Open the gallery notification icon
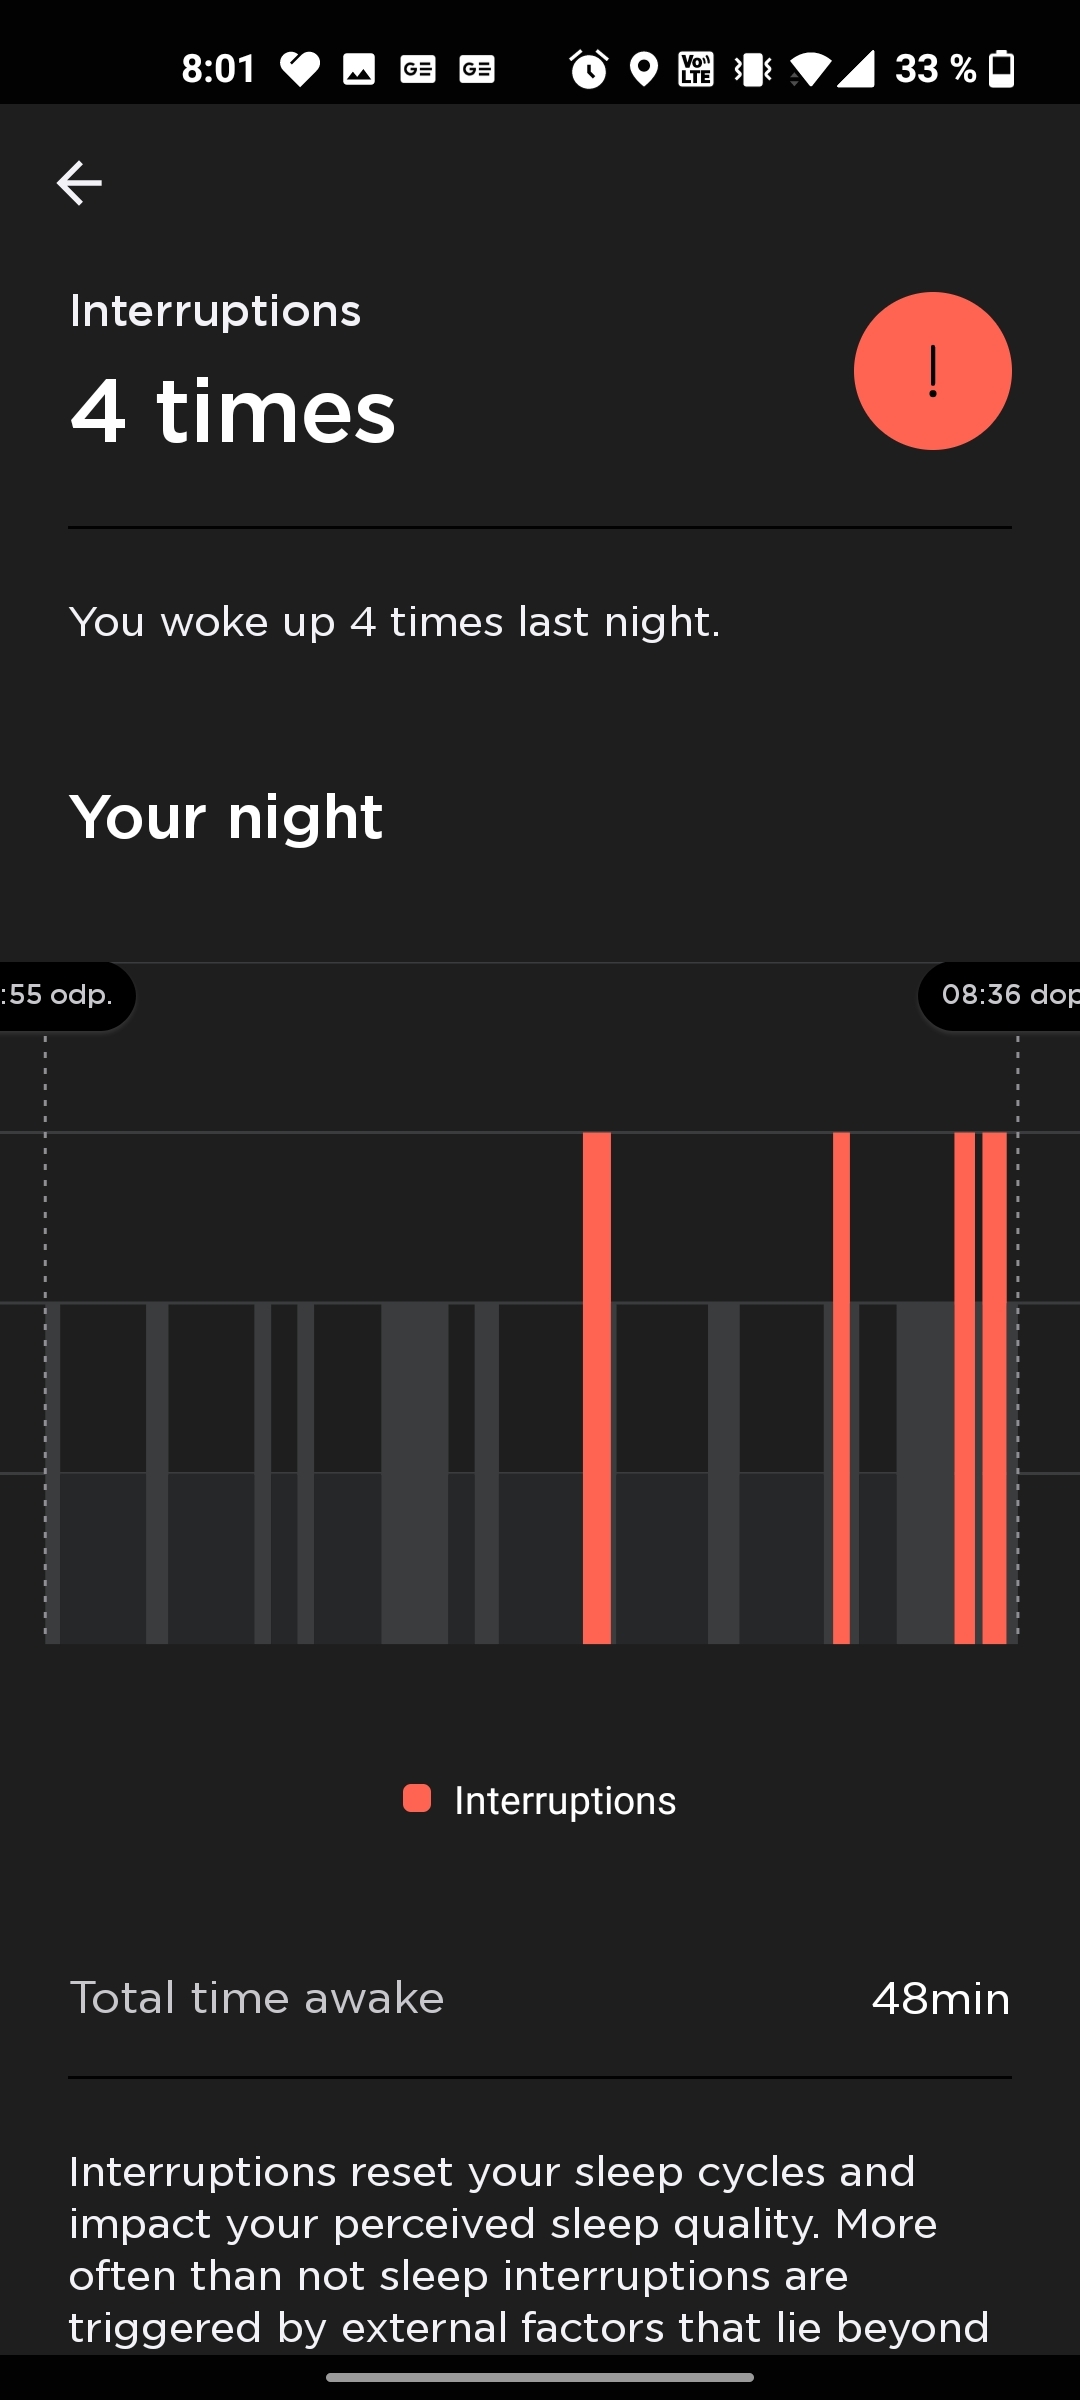1080x2400 pixels. click(359, 68)
